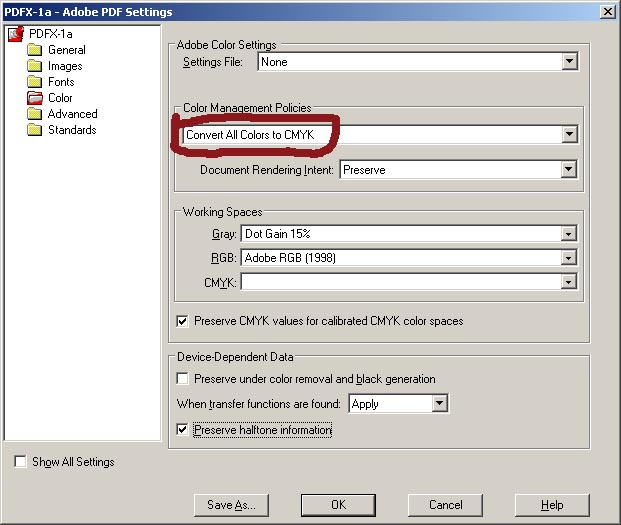Confirm settings with the OK button
621x525 pixels.
pos(338,505)
